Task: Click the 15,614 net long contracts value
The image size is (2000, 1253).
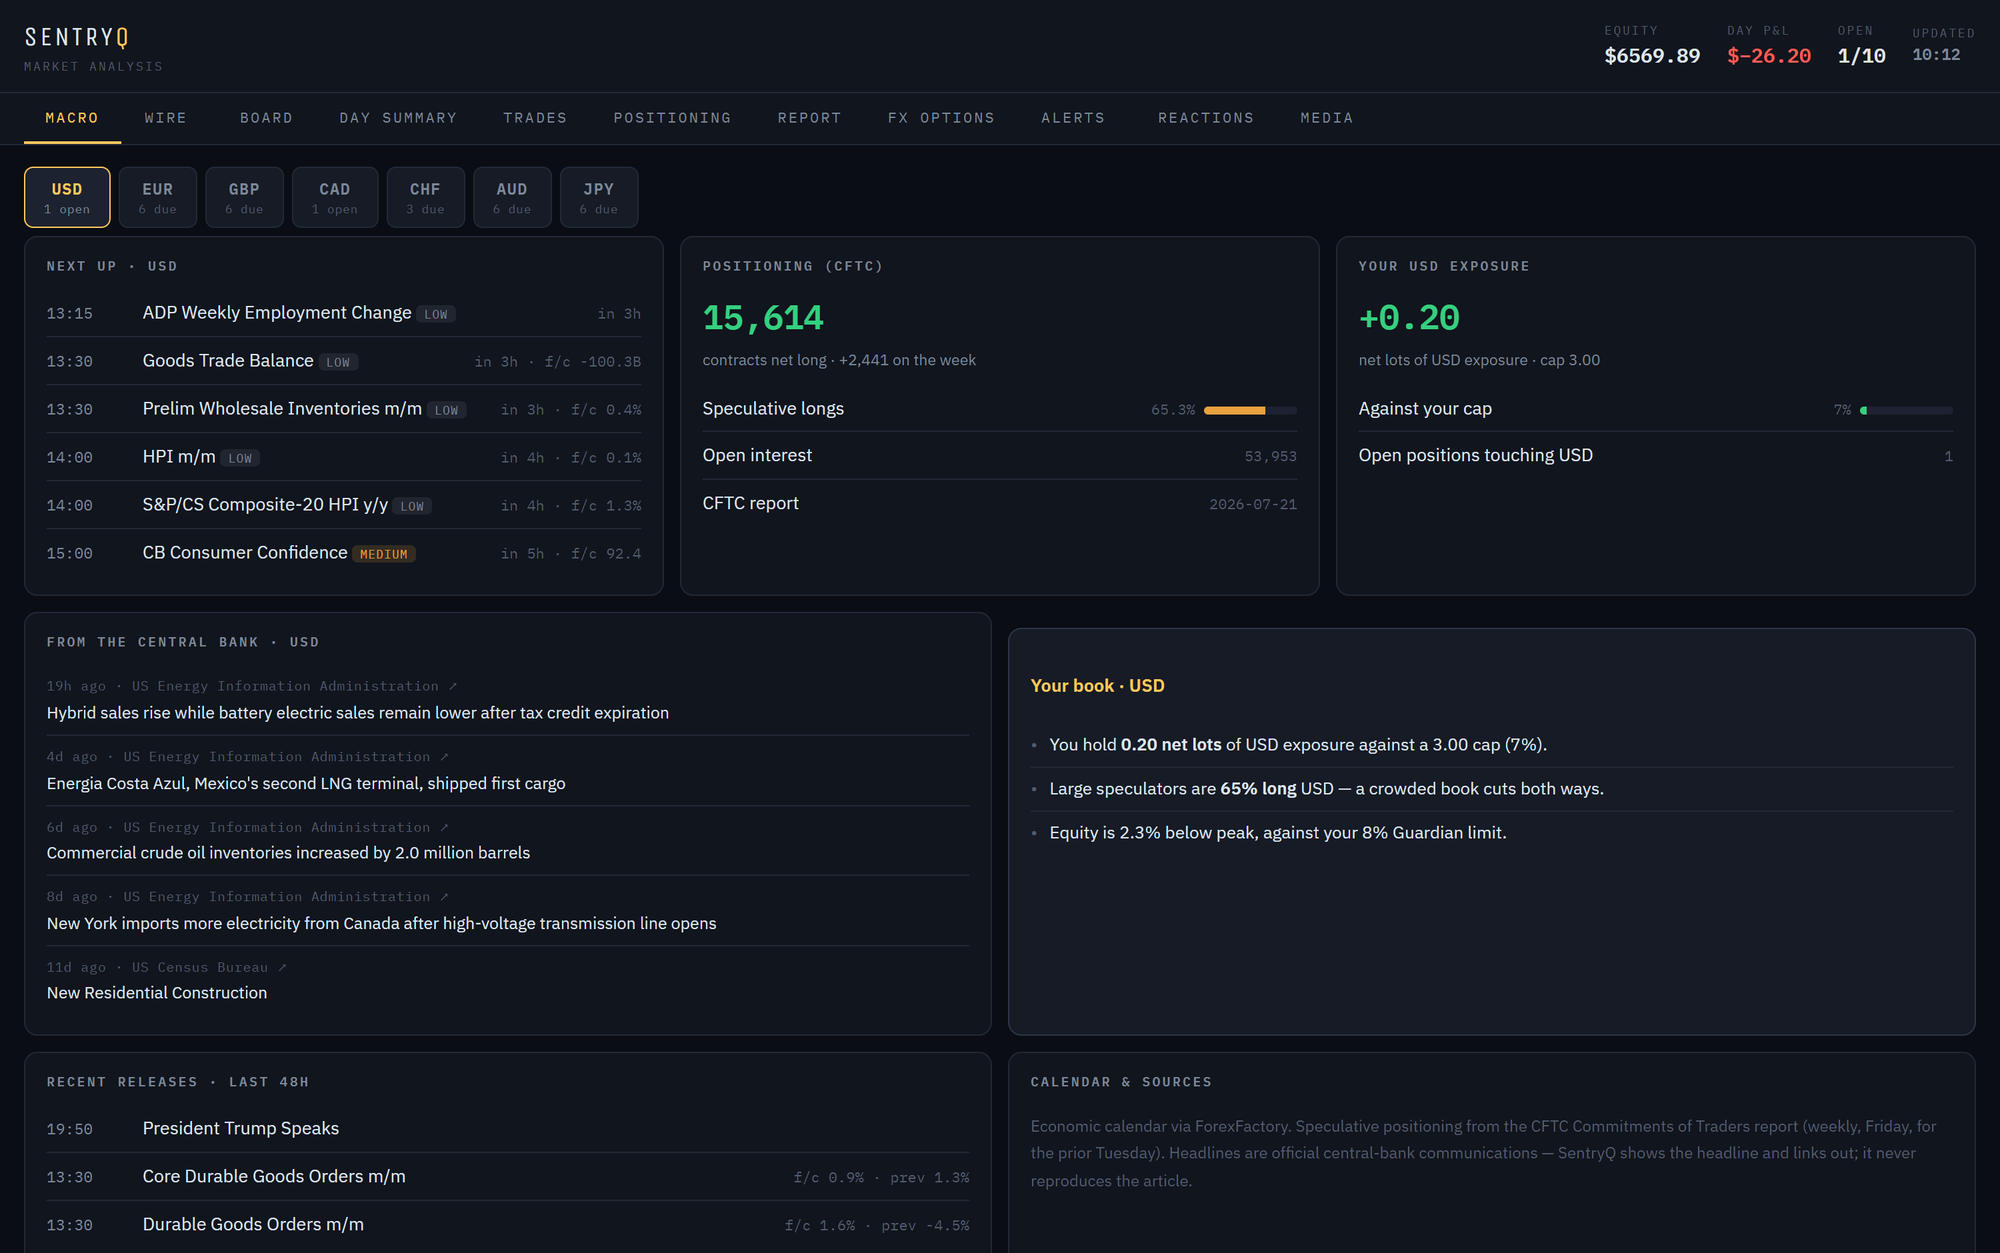Action: tap(763, 318)
